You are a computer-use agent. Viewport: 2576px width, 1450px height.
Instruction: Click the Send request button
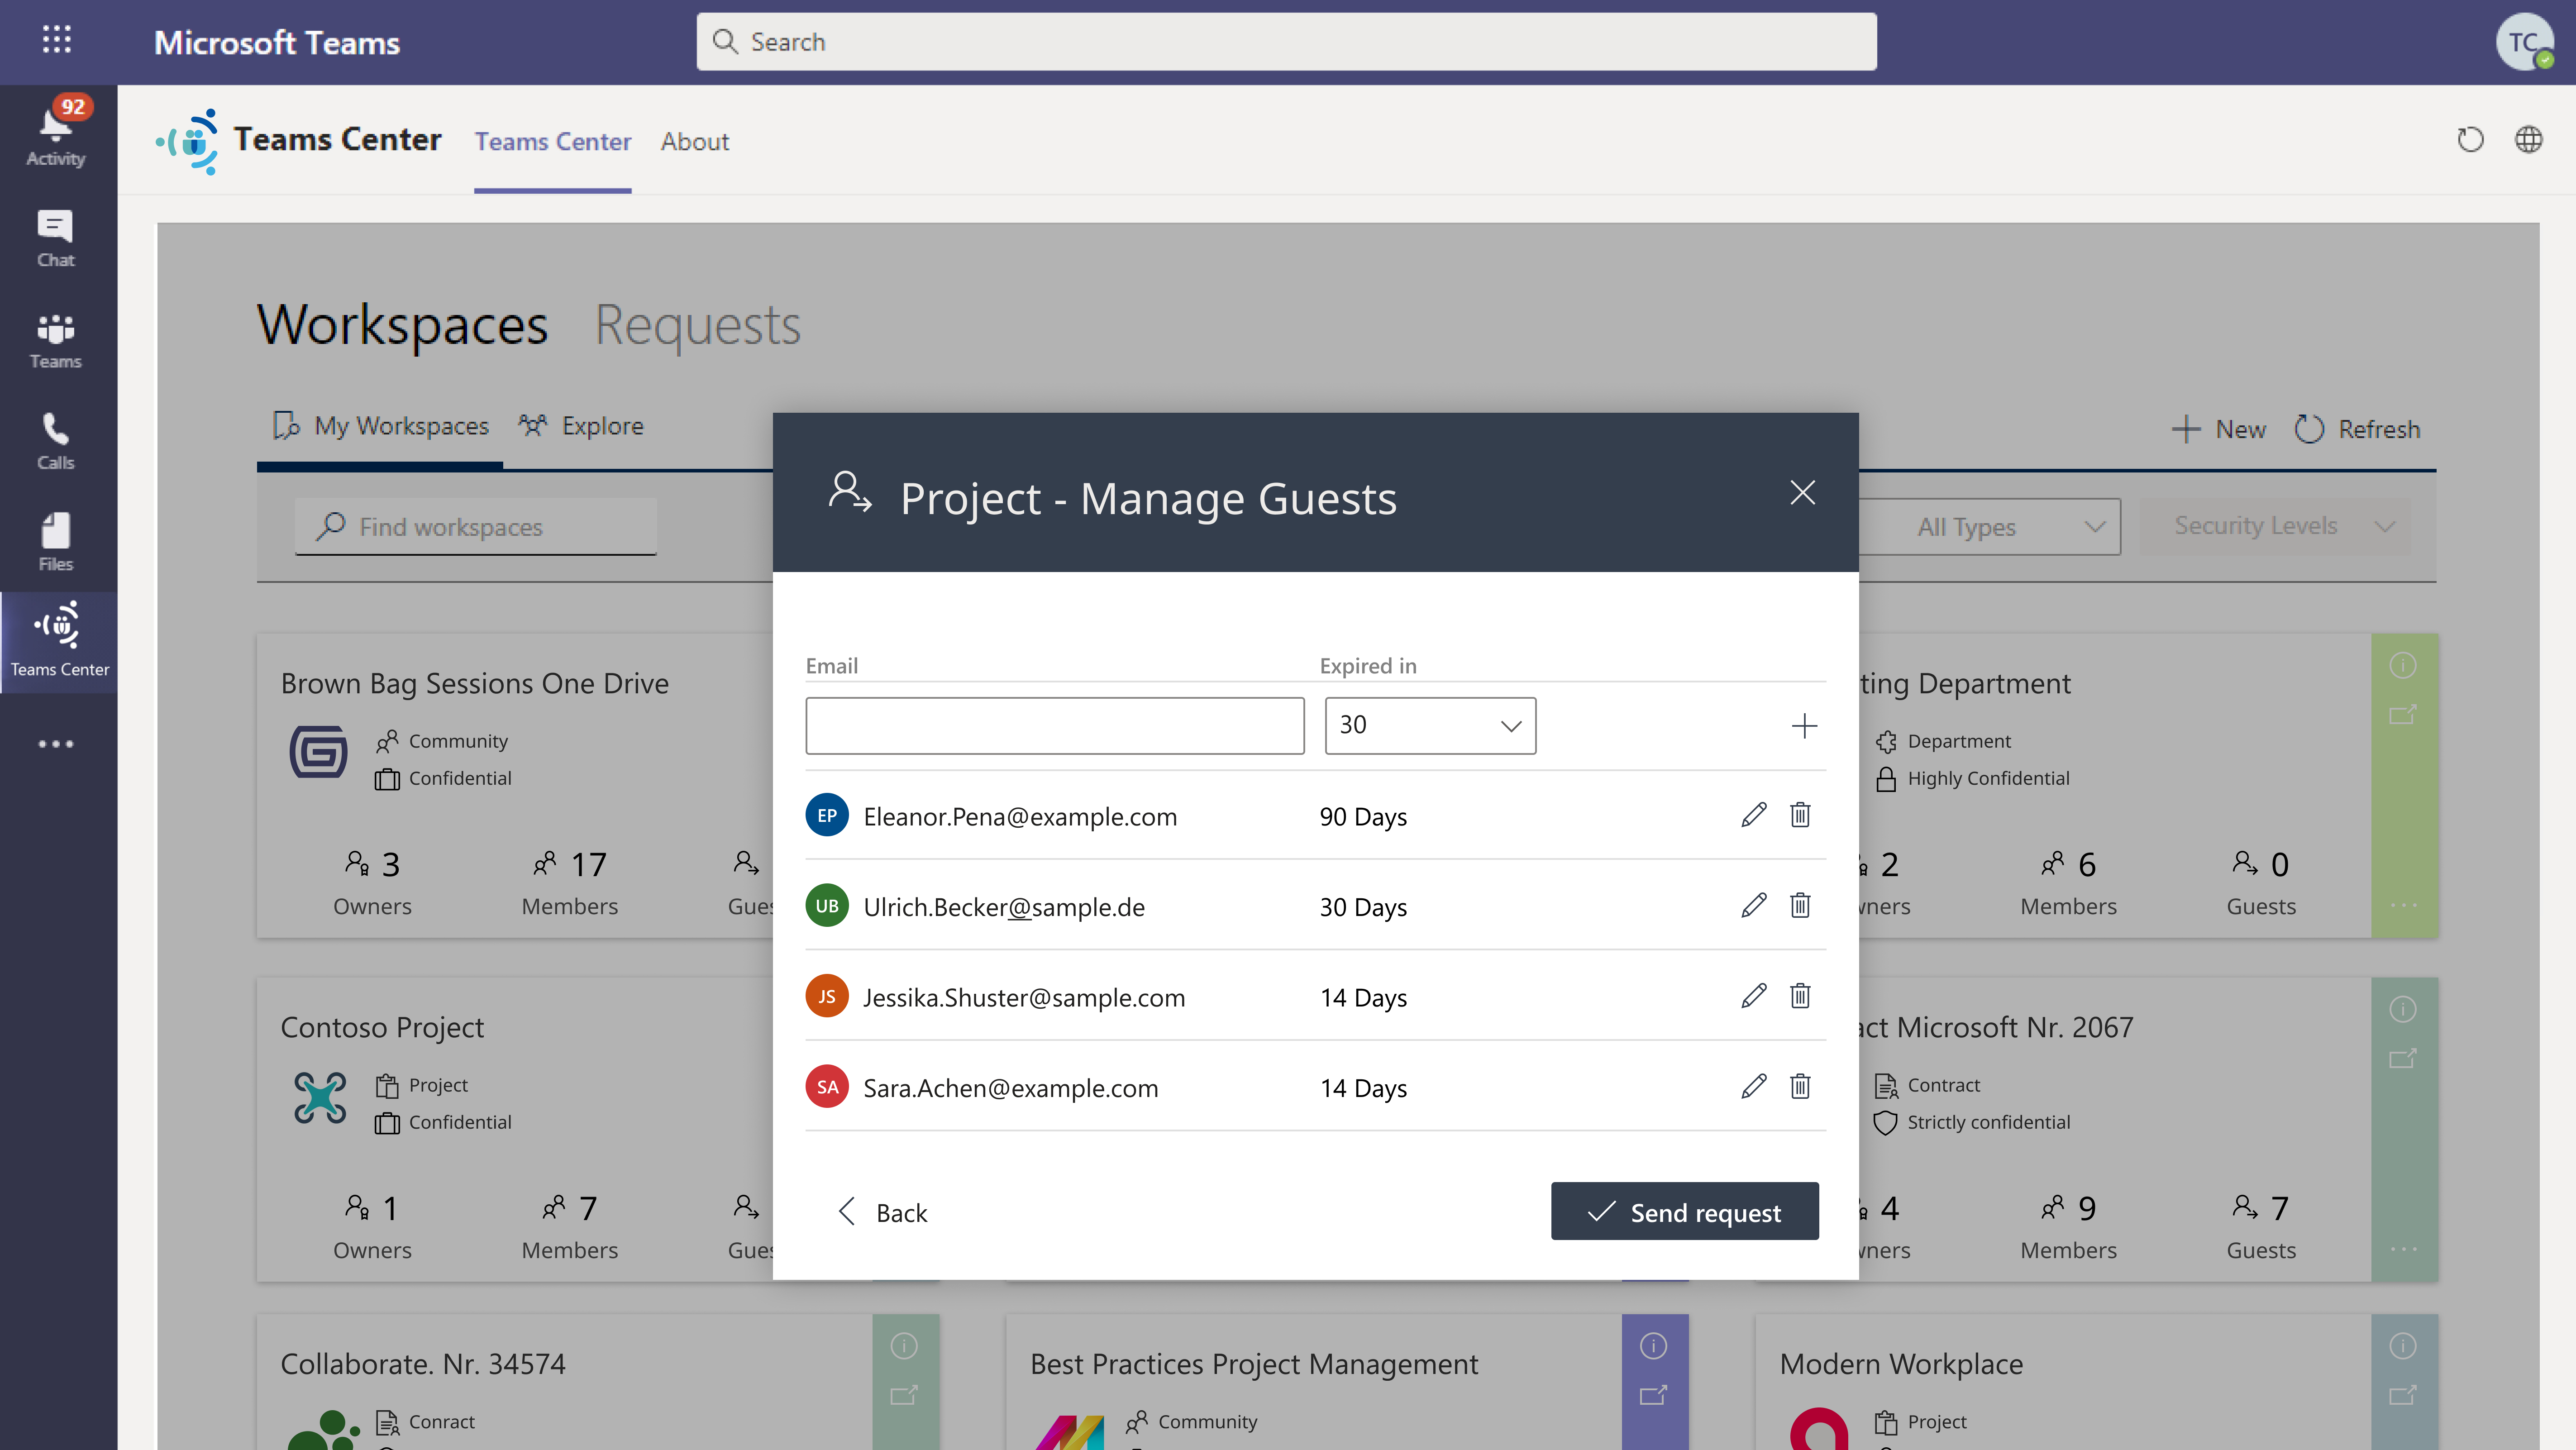coord(1685,1212)
